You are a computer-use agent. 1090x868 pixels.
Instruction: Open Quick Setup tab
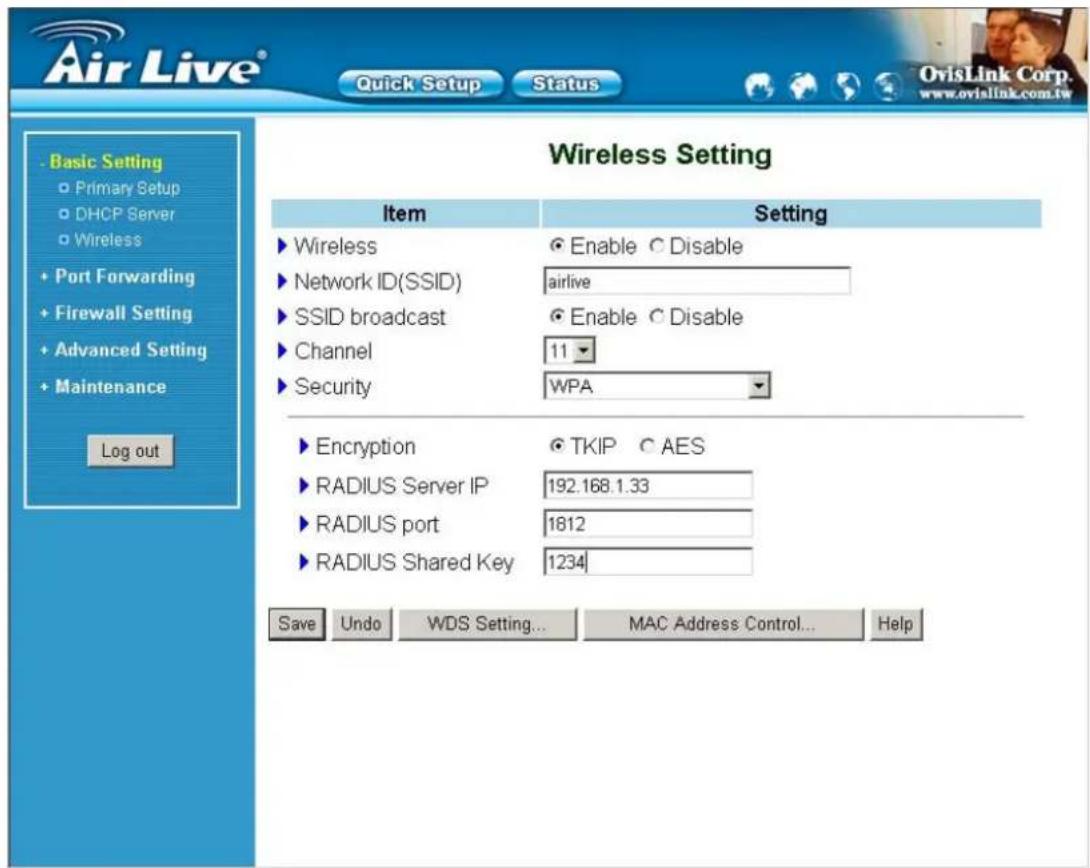coord(419,84)
